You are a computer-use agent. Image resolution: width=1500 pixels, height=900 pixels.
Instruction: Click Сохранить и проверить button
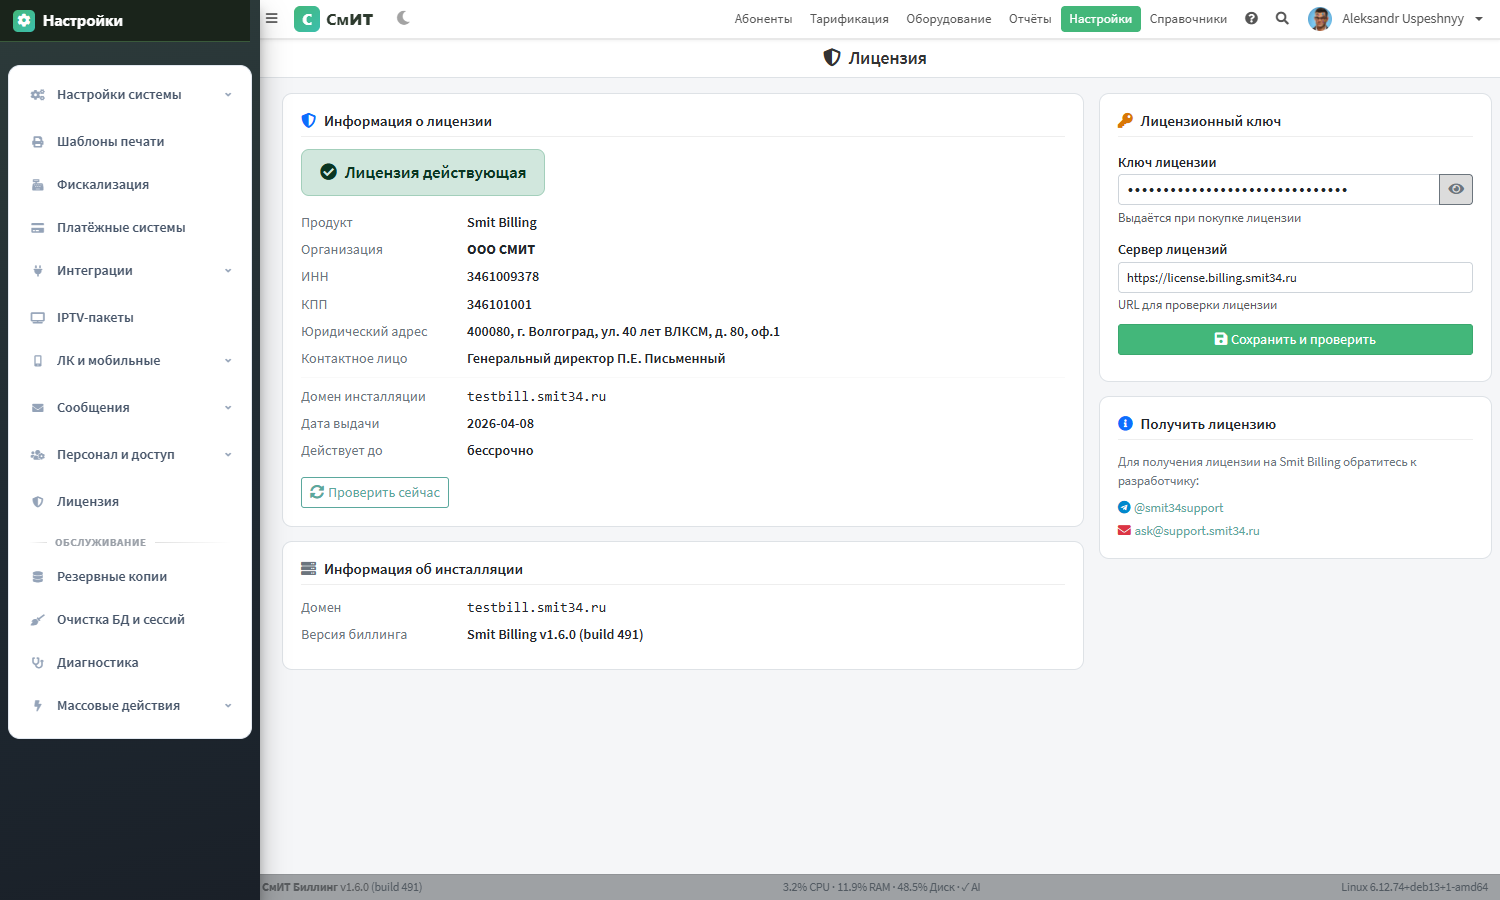pos(1295,340)
